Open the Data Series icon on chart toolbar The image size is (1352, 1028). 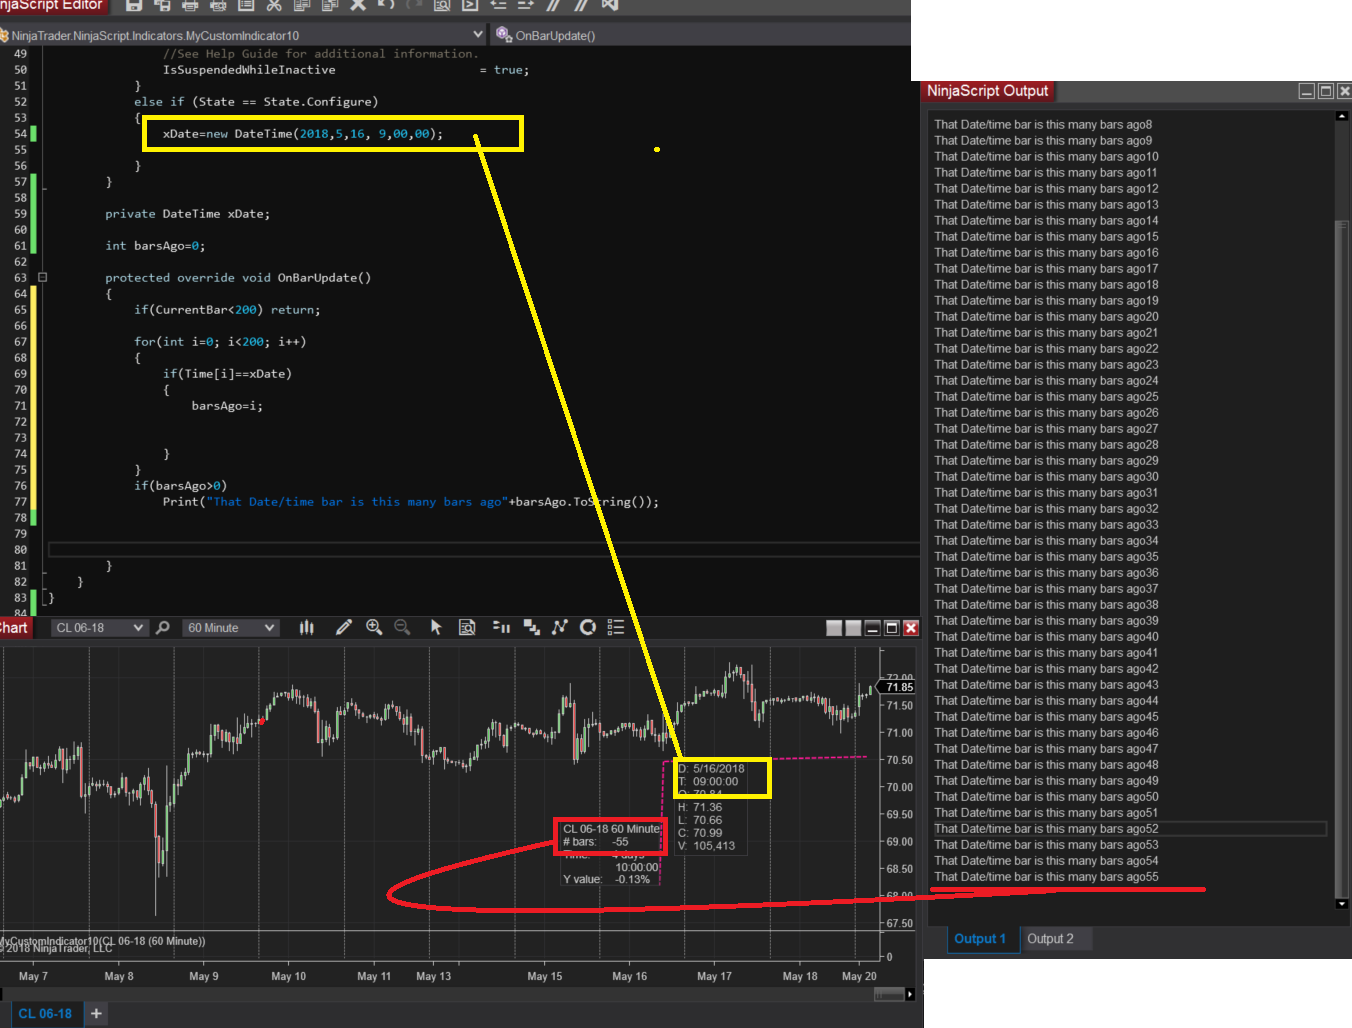(x=532, y=627)
